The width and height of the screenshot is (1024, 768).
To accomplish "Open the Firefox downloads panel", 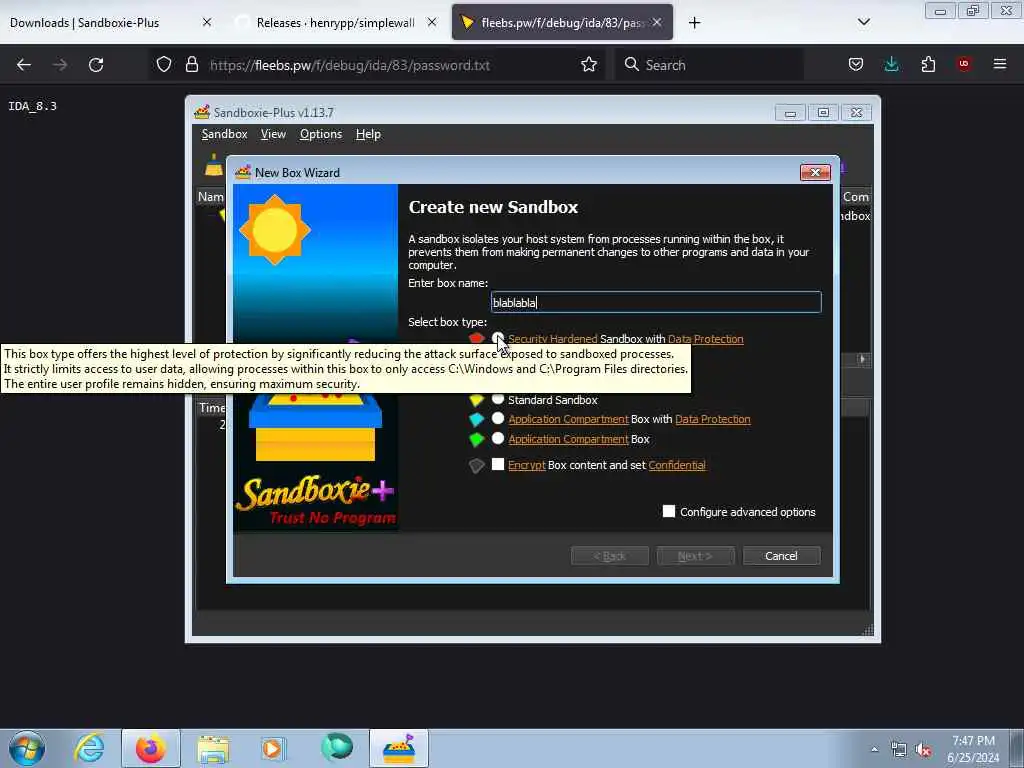I will click(x=891, y=65).
